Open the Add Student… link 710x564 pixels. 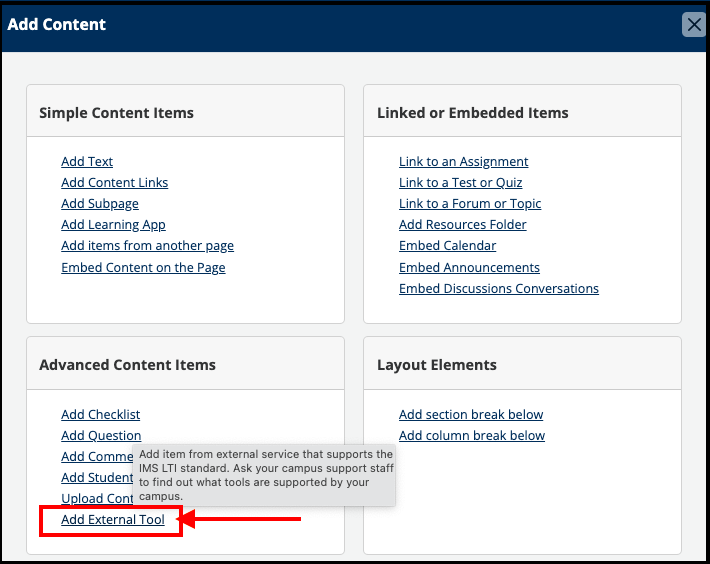click(x=97, y=478)
